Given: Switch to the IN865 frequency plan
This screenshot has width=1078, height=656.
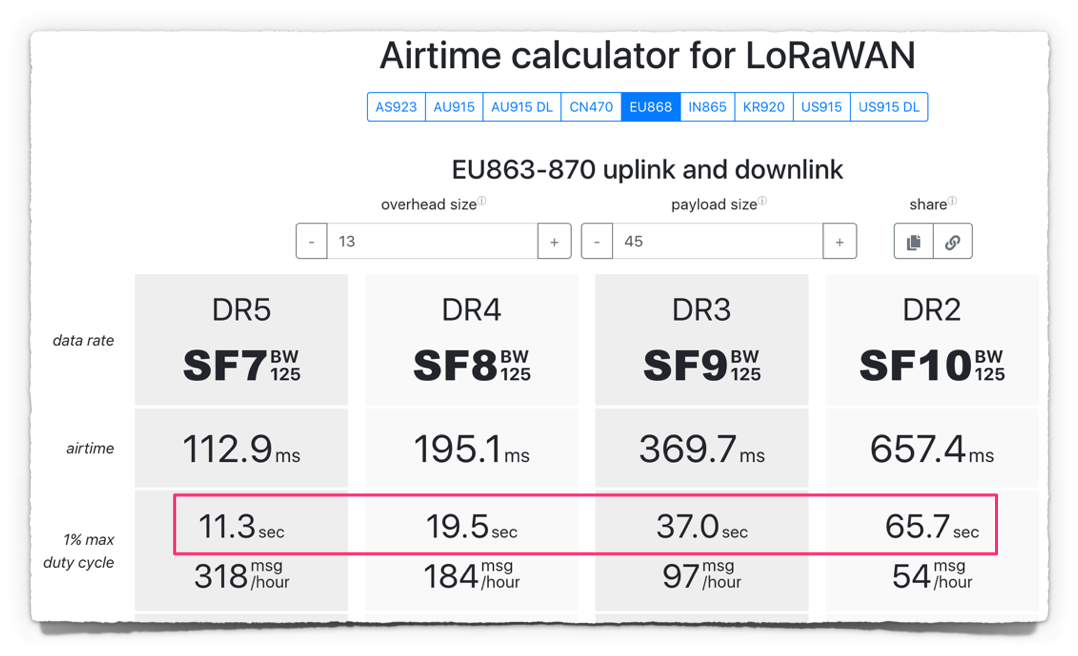Looking at the screenshot, I should point(707,106).
